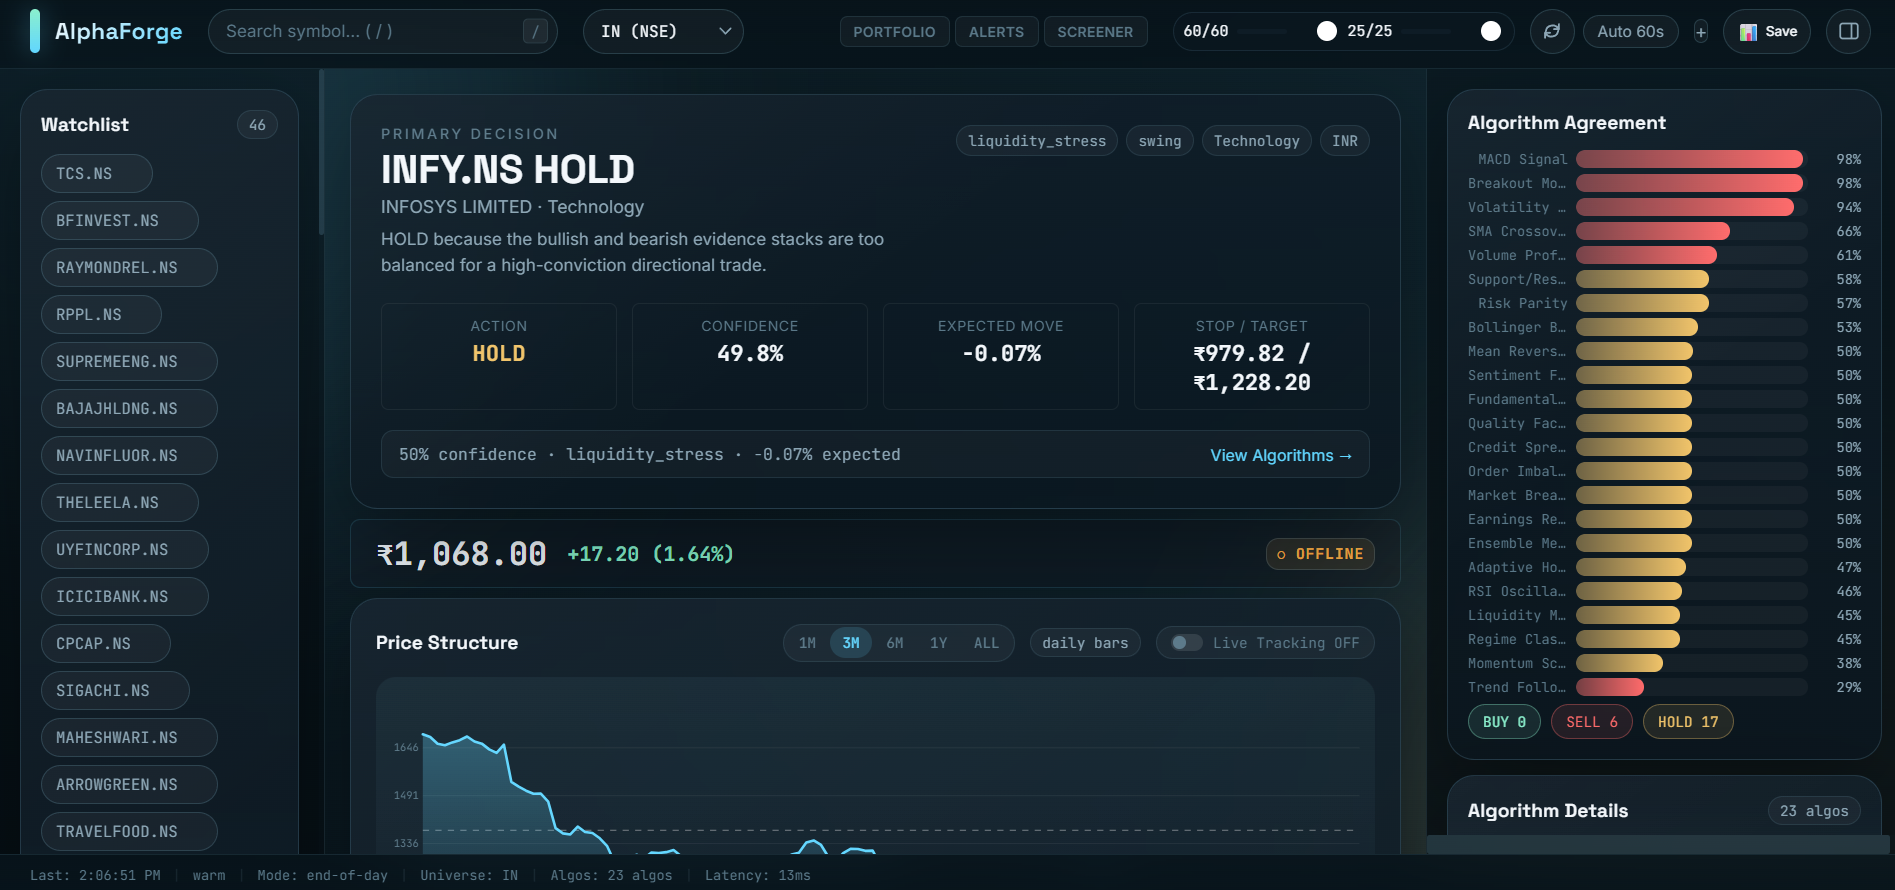Viewport: 1895px width, 890px height.
Task: Click the Mode: end-of-day status entry
Action: pos(322,875)
